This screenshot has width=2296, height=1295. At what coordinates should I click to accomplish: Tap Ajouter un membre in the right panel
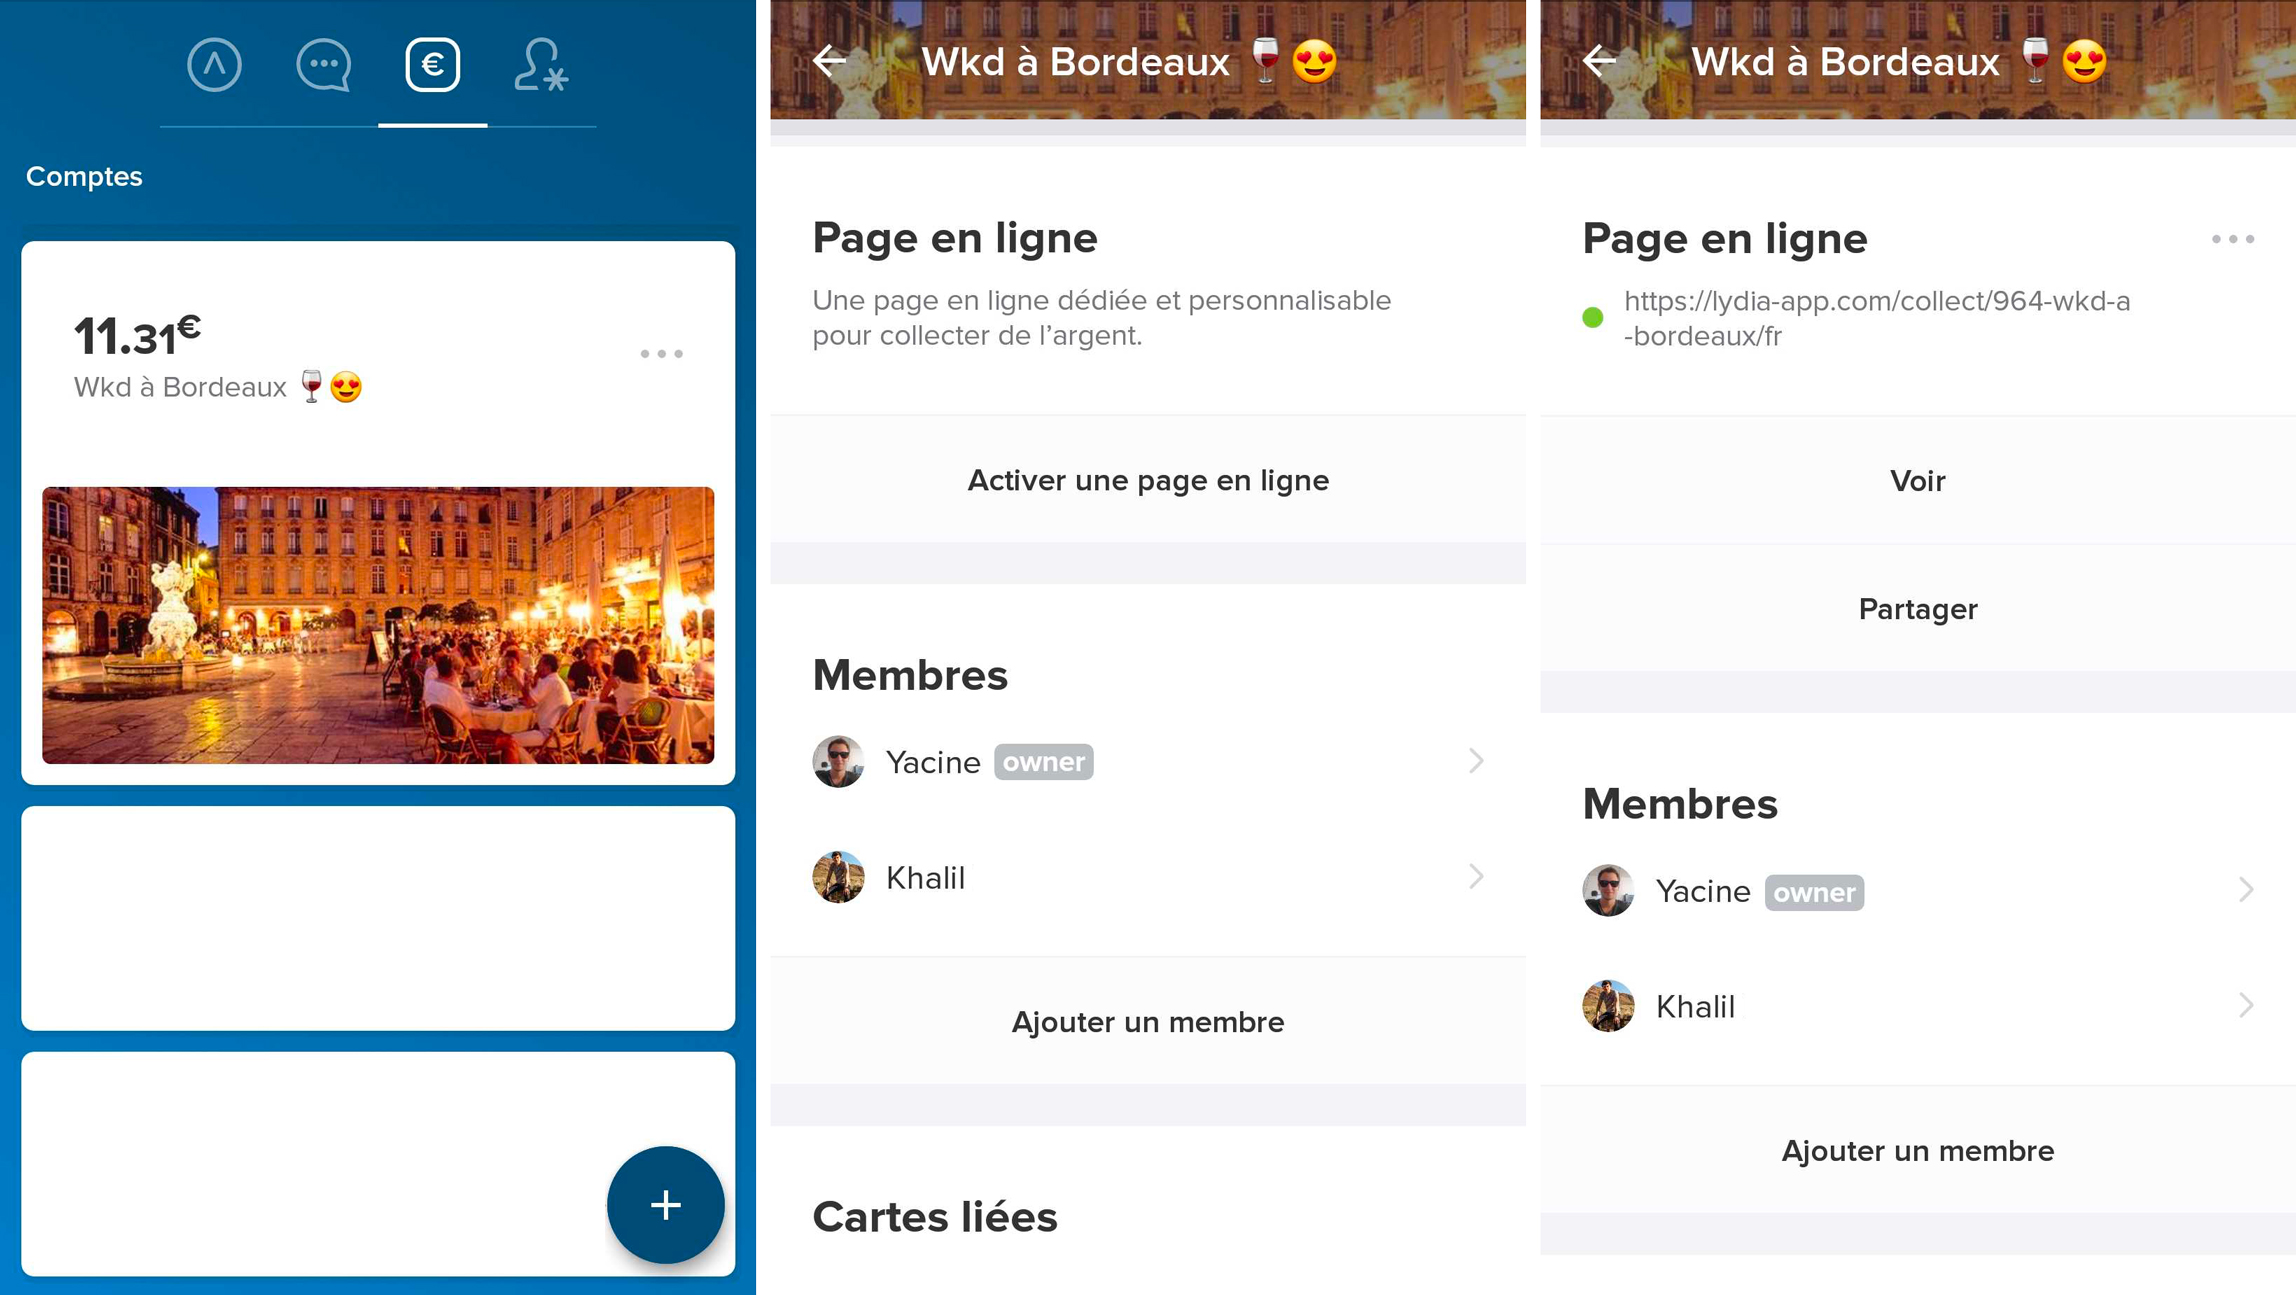[1918, 1151]
